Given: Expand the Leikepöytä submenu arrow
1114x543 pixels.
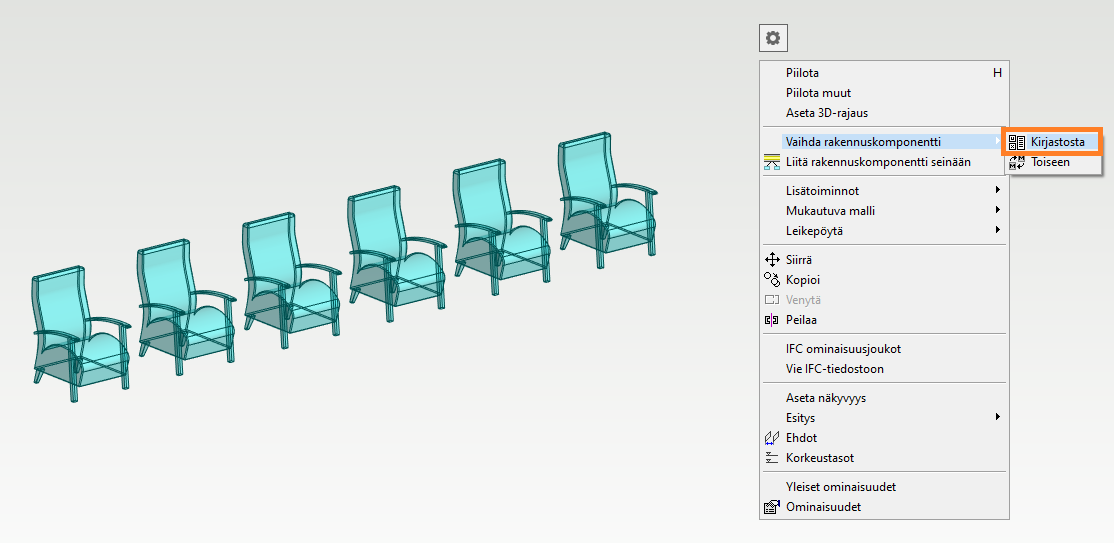Looking at the screenshot, I should click(x=997, y=230).
